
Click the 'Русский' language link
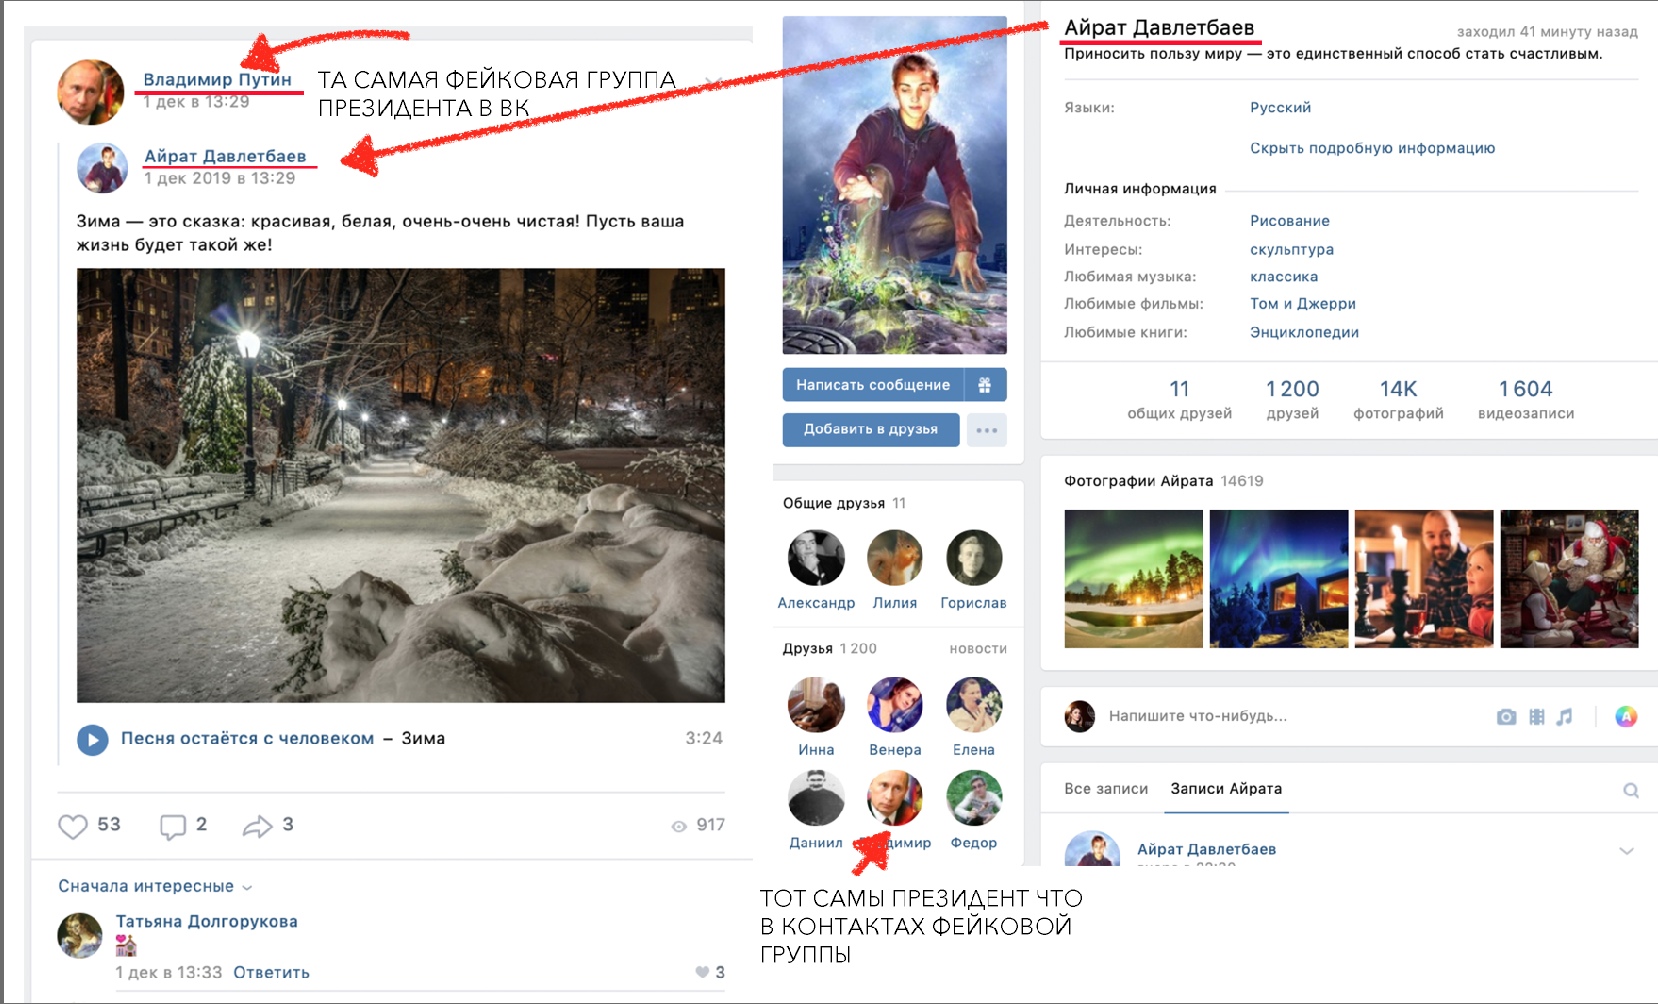pyautogui.click(x=1280, y=107)
